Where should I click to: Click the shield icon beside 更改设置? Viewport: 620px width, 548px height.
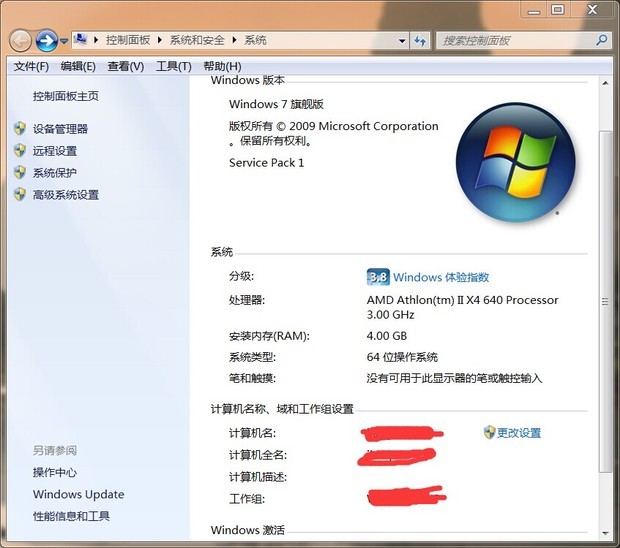click(489, 432)
